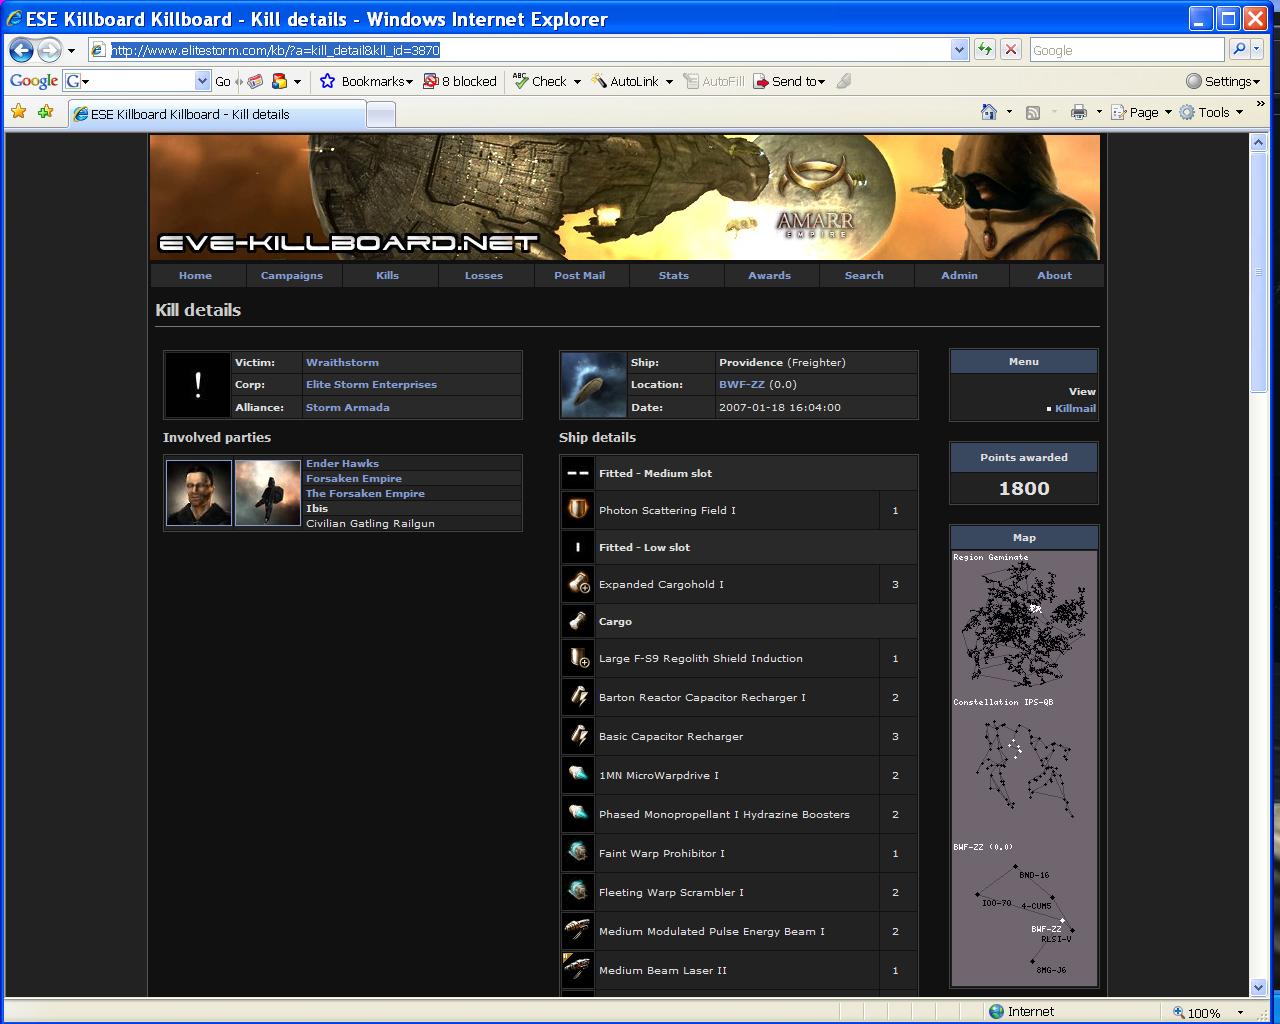The width and height of the screenshot is (1280, 1024).
Task: Open Stats in site navigation
Action: tap(674, 275)
